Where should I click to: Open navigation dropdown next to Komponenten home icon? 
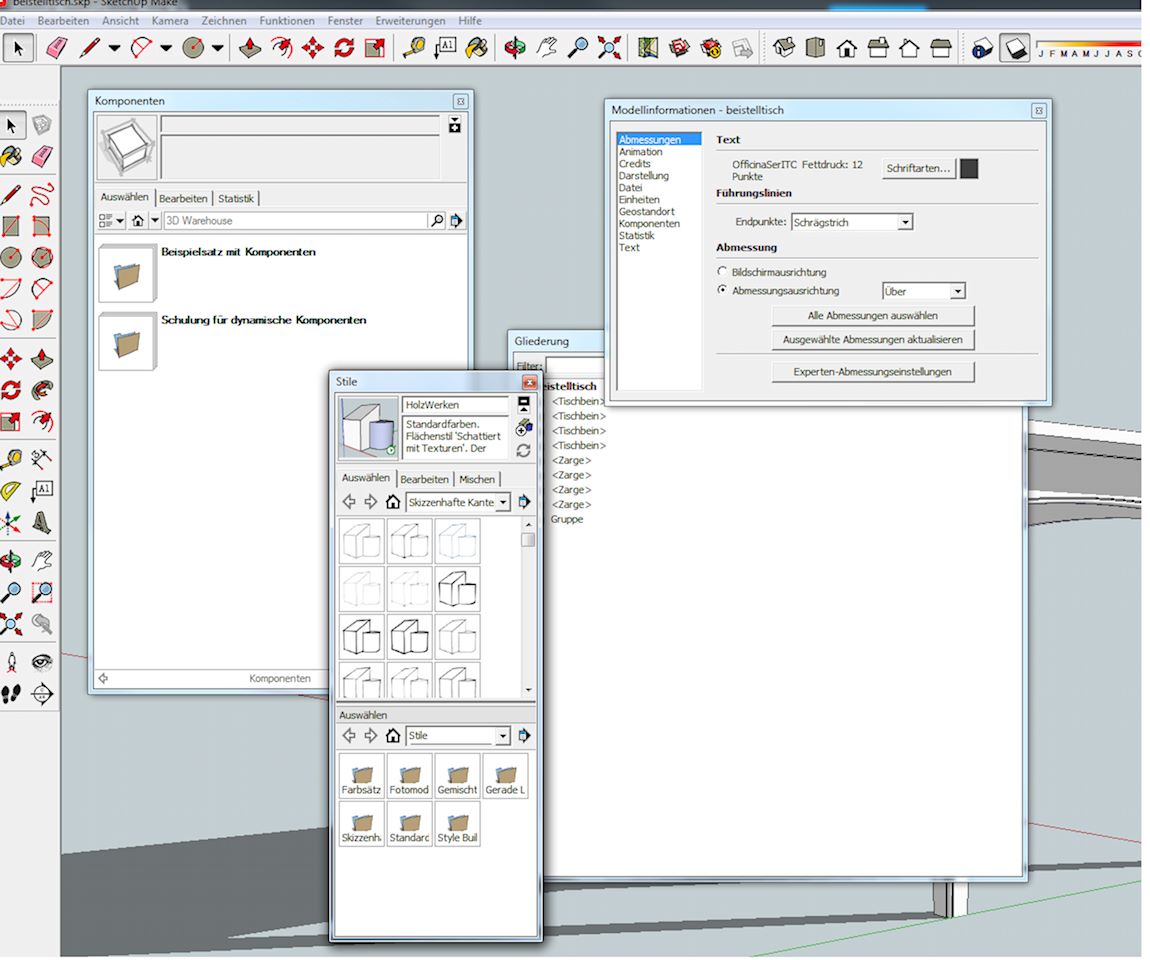pyautogui.click(x=155, y=220)
